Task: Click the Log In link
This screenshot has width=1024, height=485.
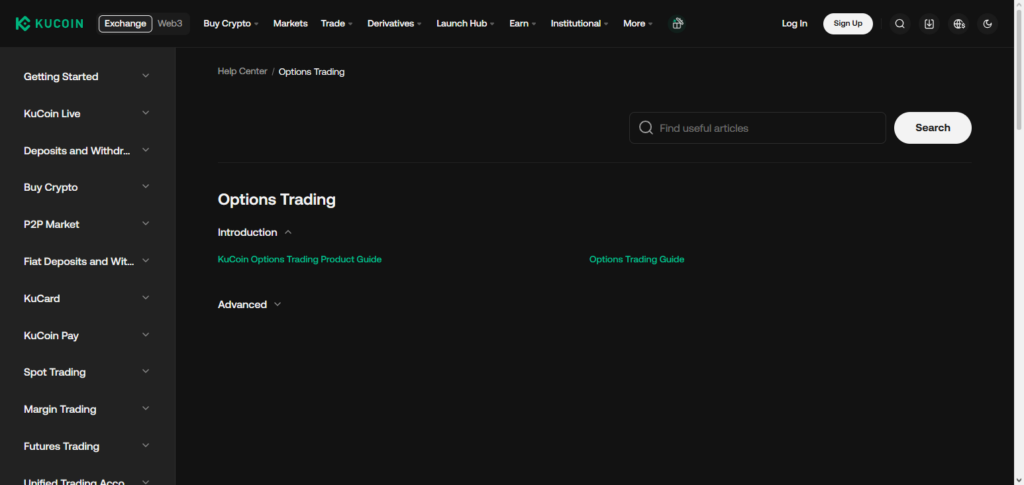Action: [794, 23]
